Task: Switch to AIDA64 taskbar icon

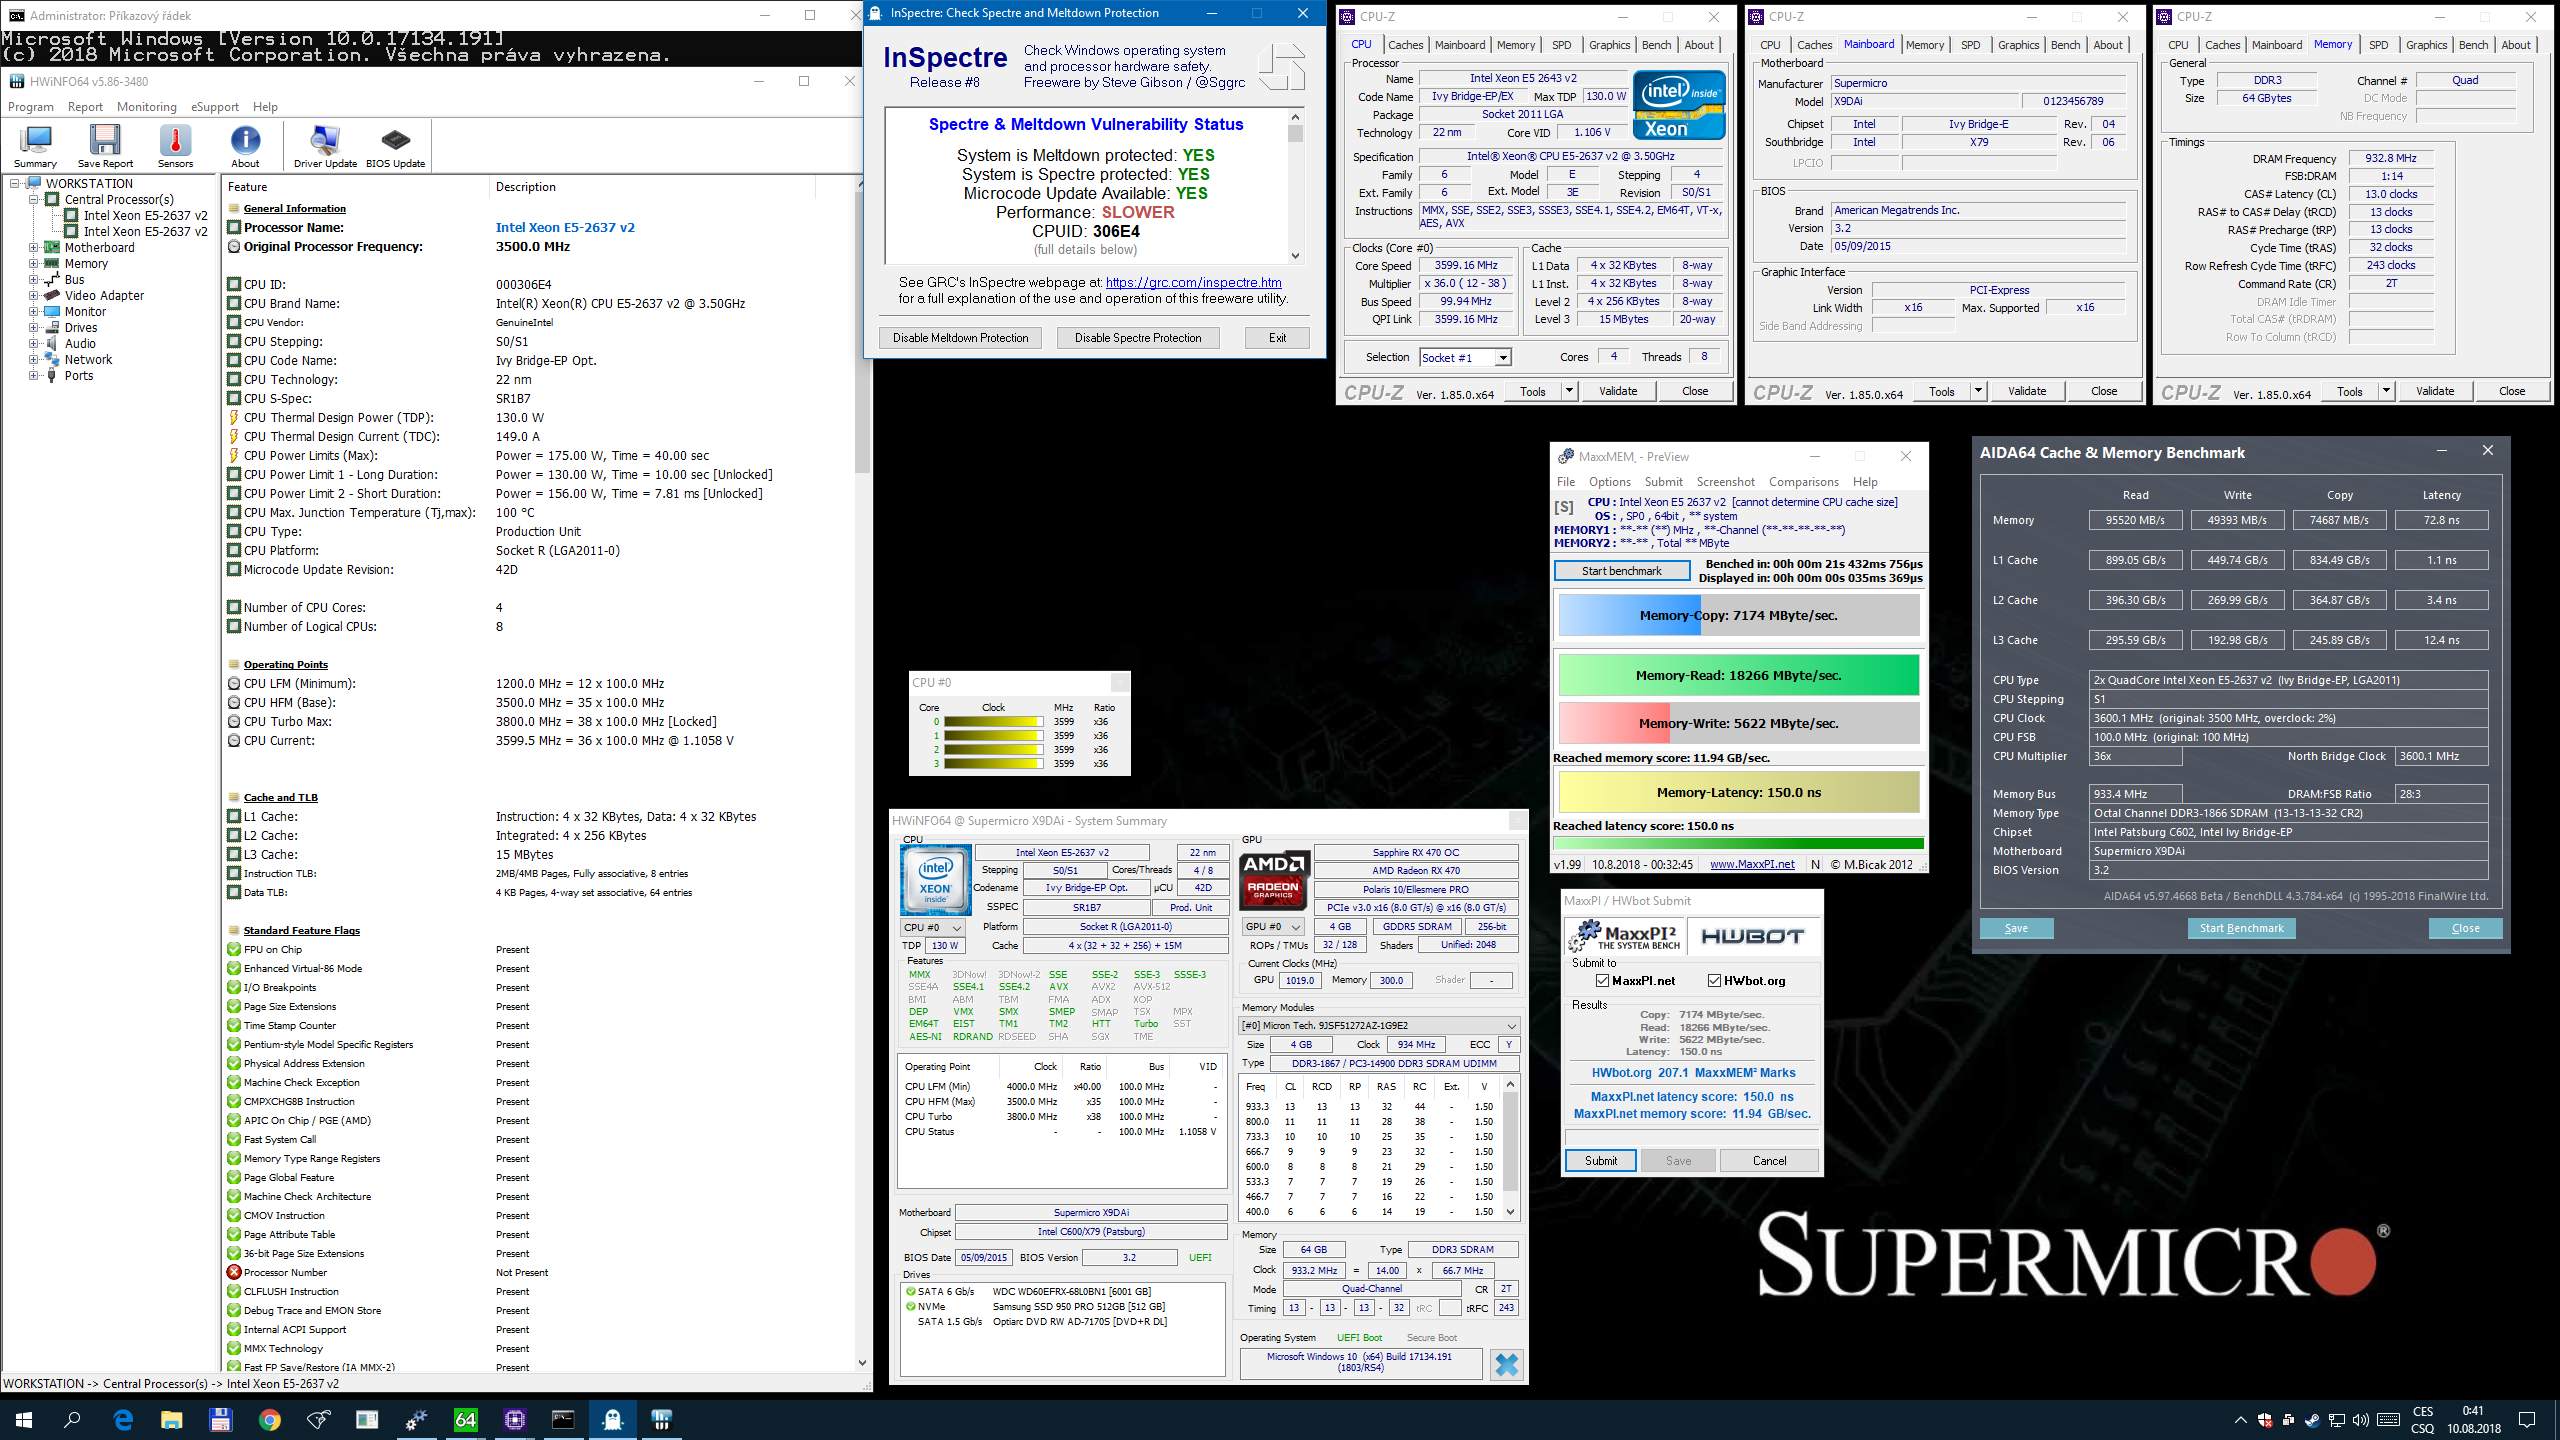Action: point(465,1419)
